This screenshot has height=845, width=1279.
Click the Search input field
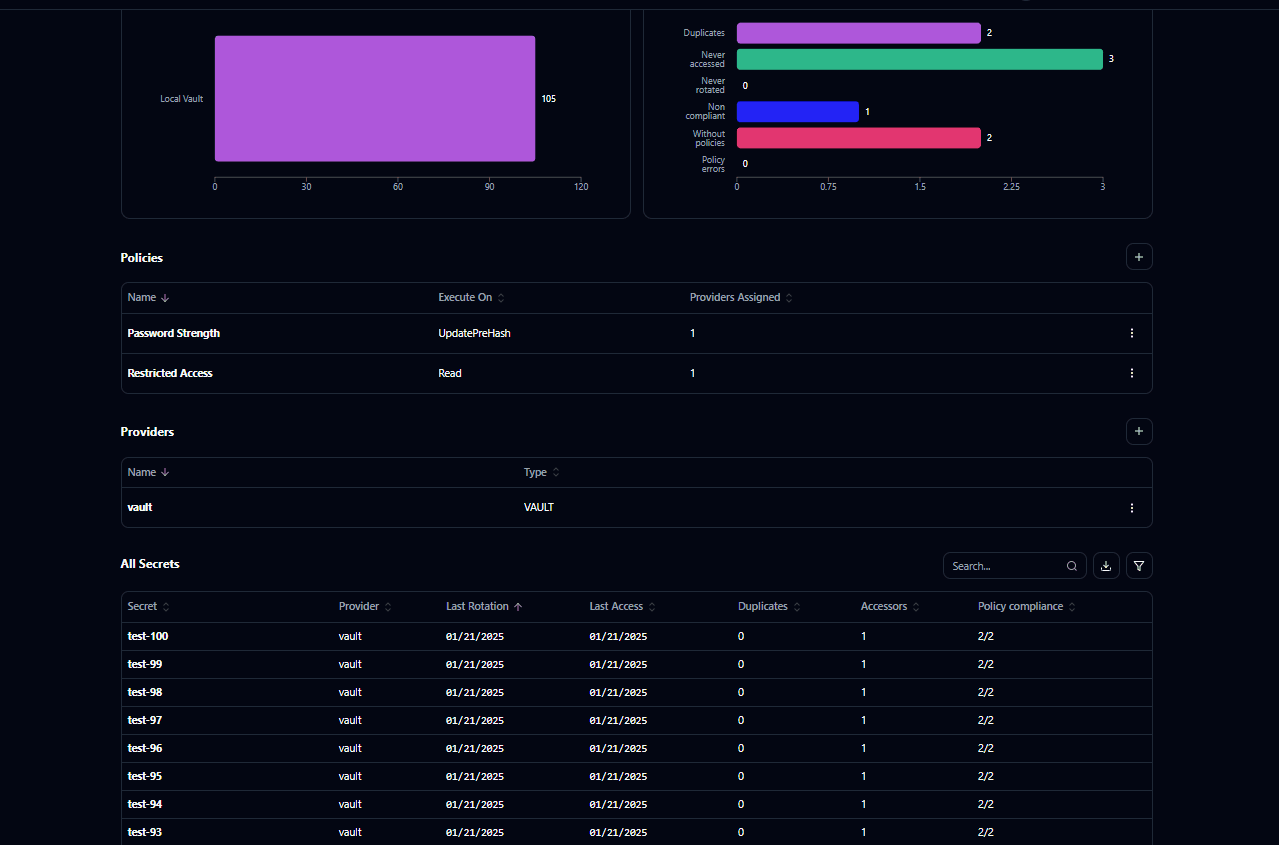(x=1000, y=565)
